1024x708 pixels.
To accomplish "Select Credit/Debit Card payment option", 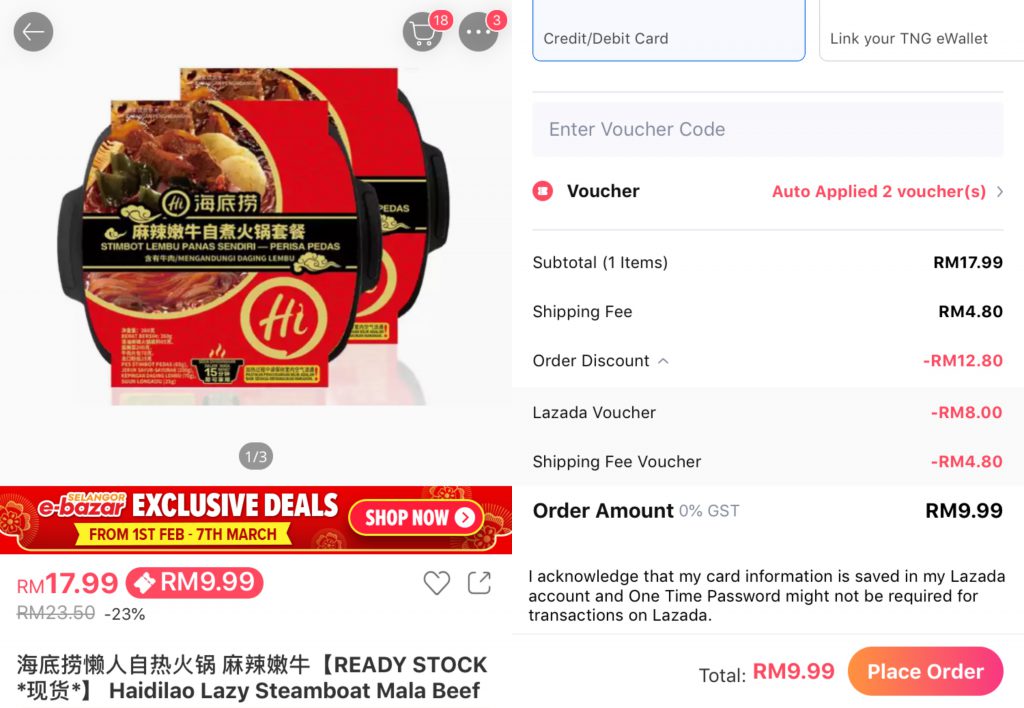I will click(x=669, y=31).
